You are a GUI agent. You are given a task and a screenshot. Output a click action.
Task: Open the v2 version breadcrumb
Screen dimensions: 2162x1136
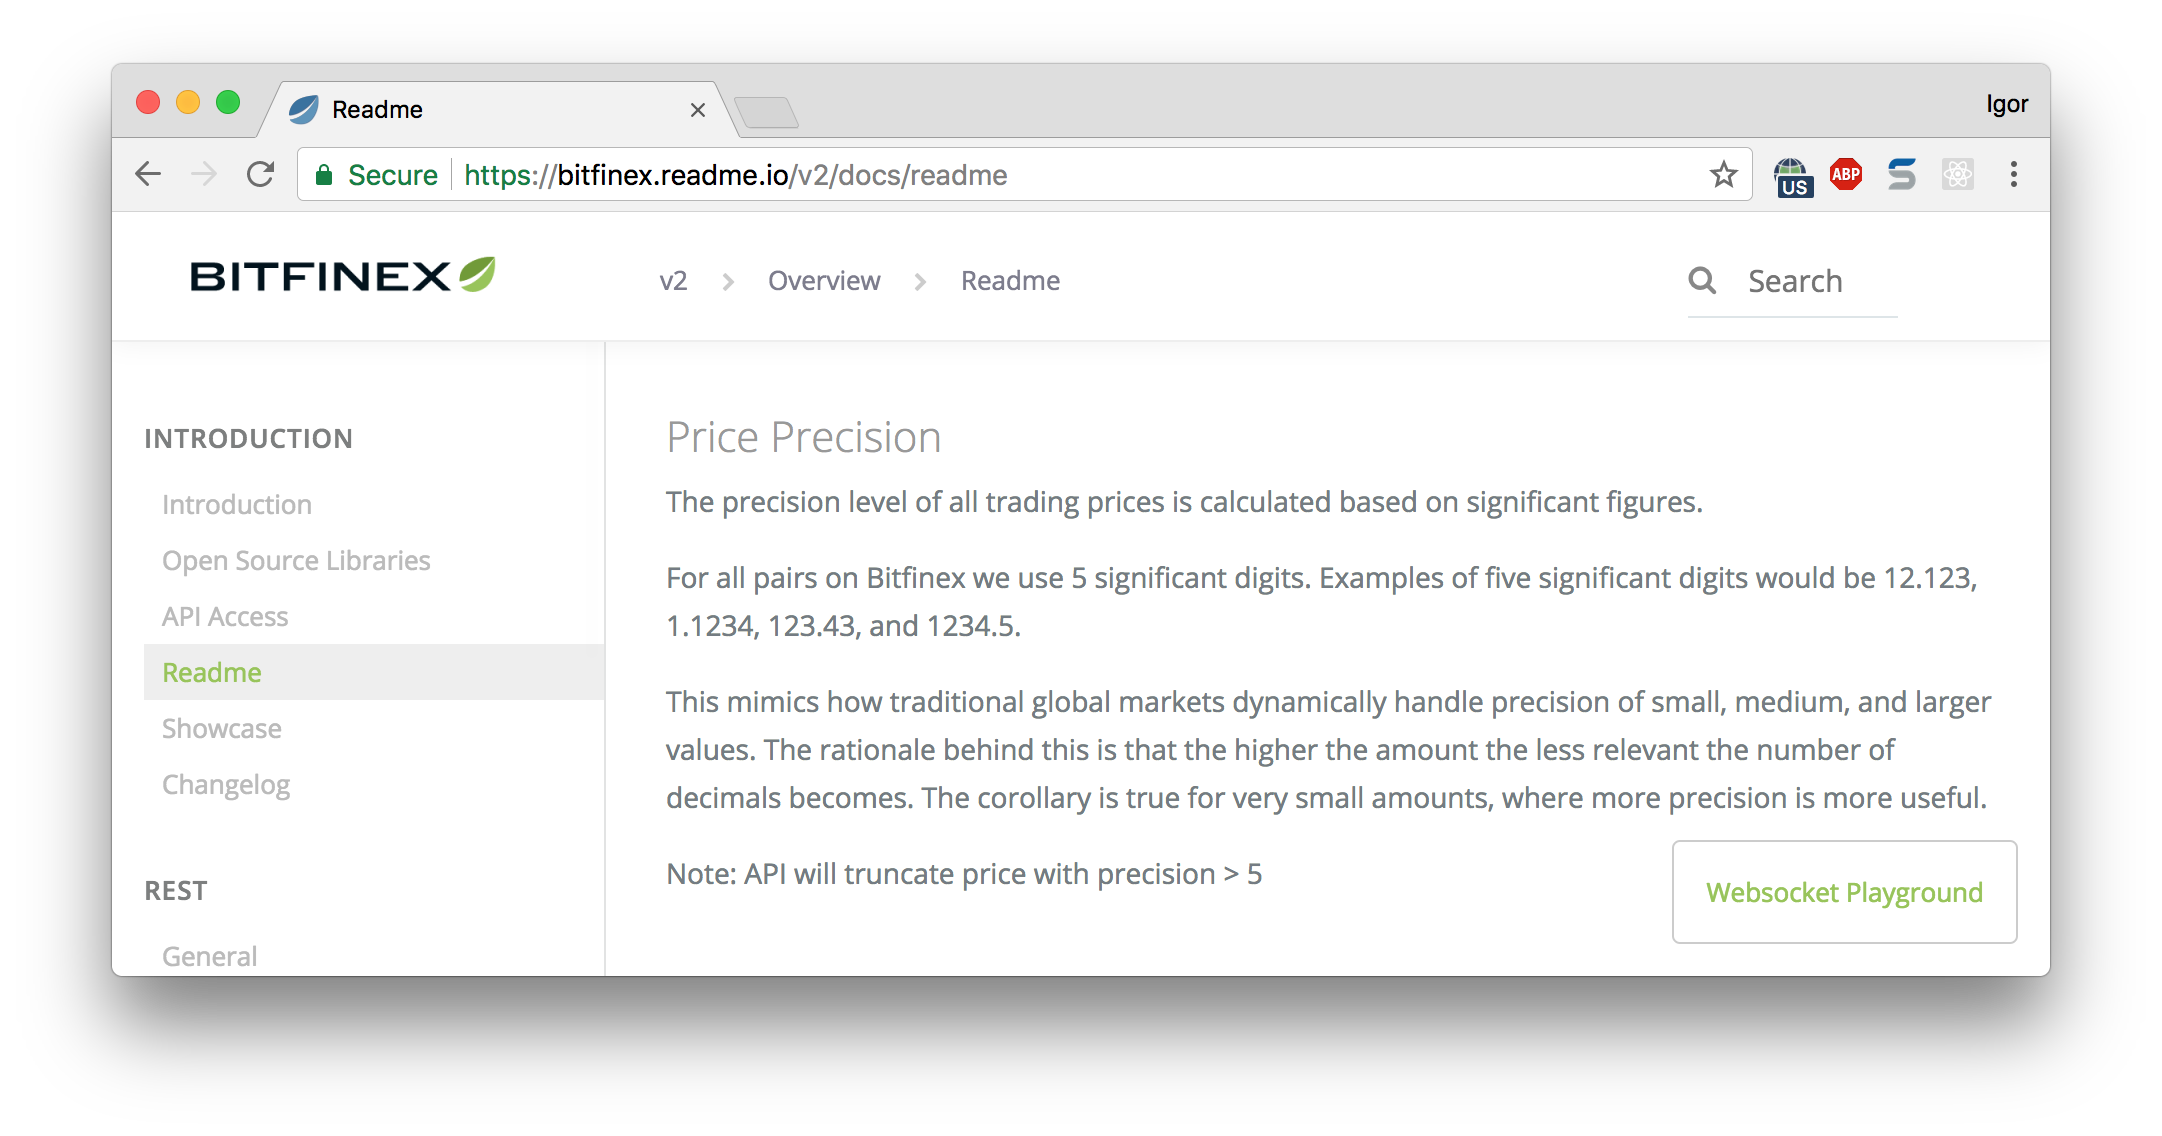[672, 281]
